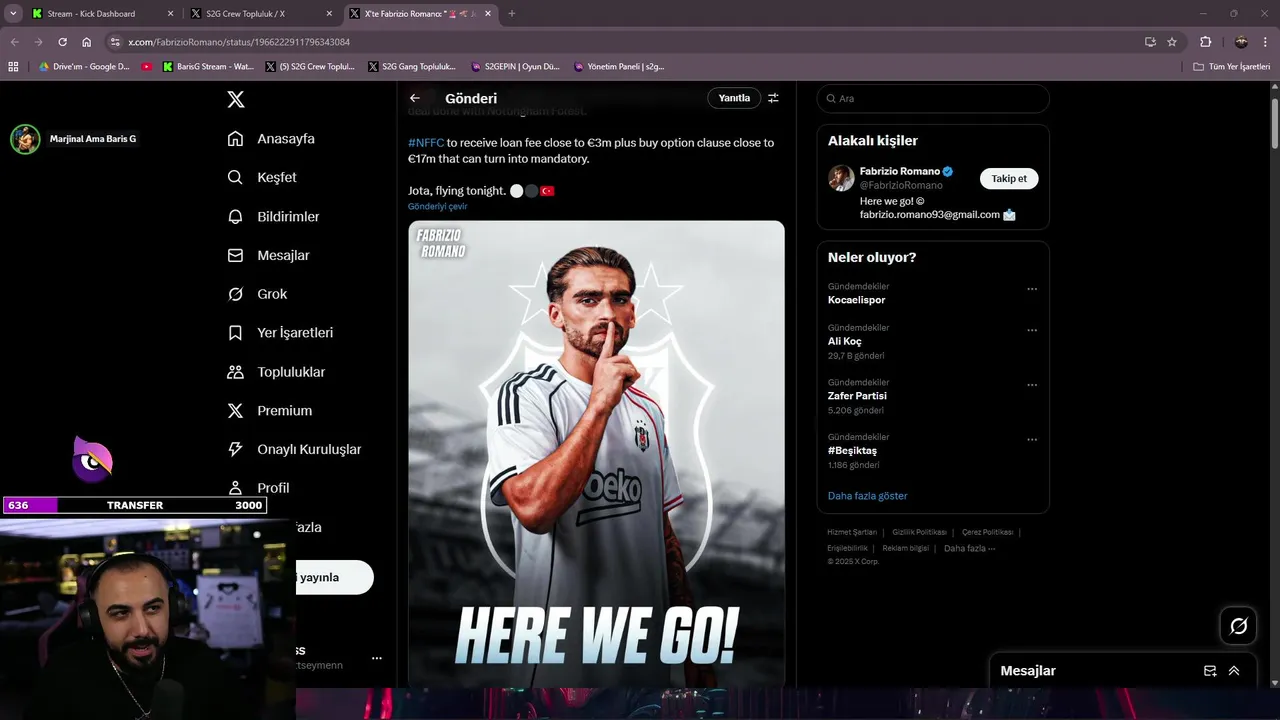Open Zafer Partisi trending topic
This screenshot has width=1280, height=720.
pos(857,396)
